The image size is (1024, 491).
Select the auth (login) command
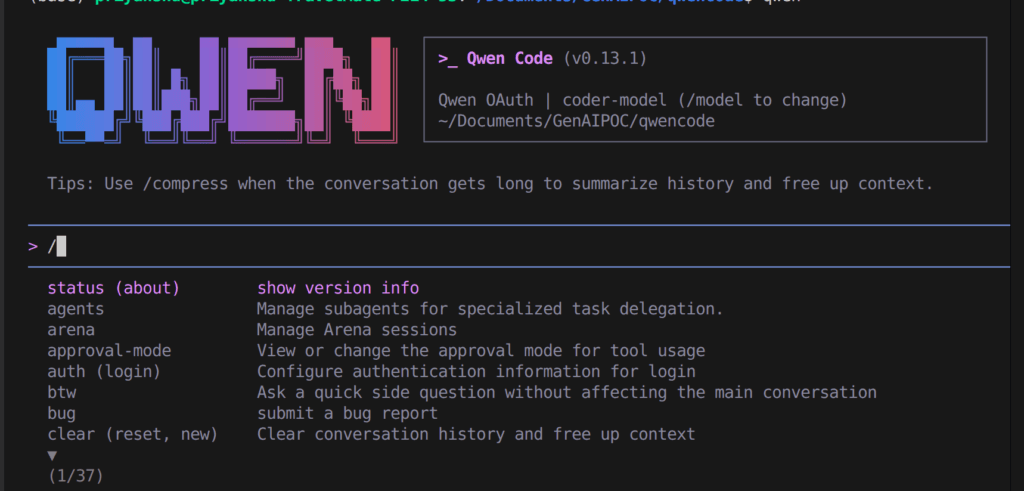(104, 371)
